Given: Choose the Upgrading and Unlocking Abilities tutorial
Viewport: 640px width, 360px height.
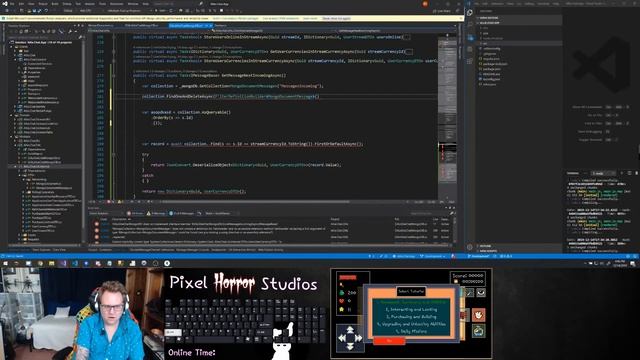Looking at the screenshot, I should [x=411, y=324].
